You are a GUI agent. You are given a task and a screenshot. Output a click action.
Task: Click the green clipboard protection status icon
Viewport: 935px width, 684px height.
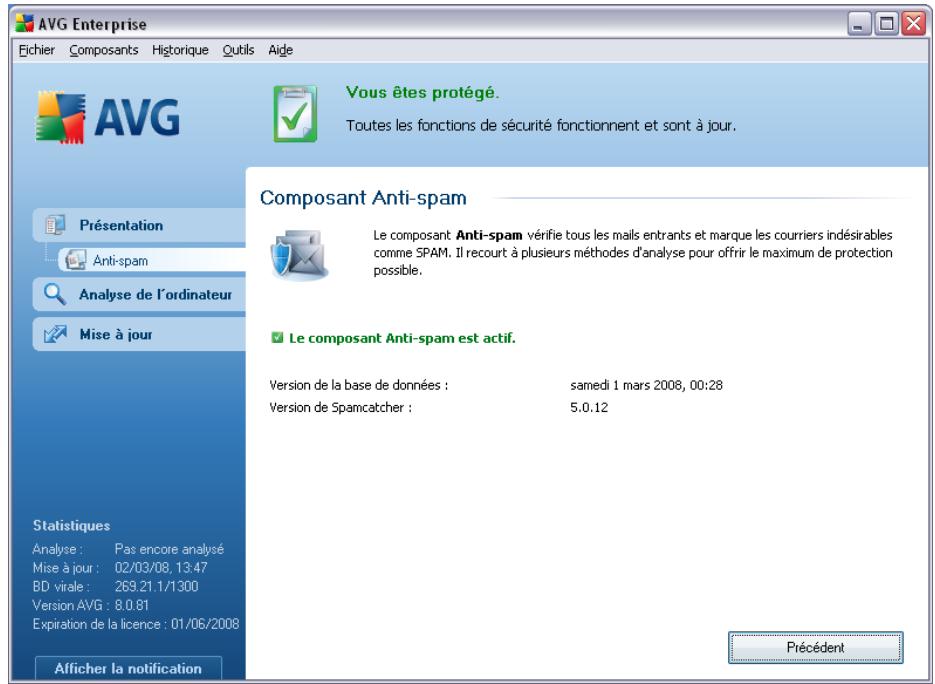(x=295, y=113)
